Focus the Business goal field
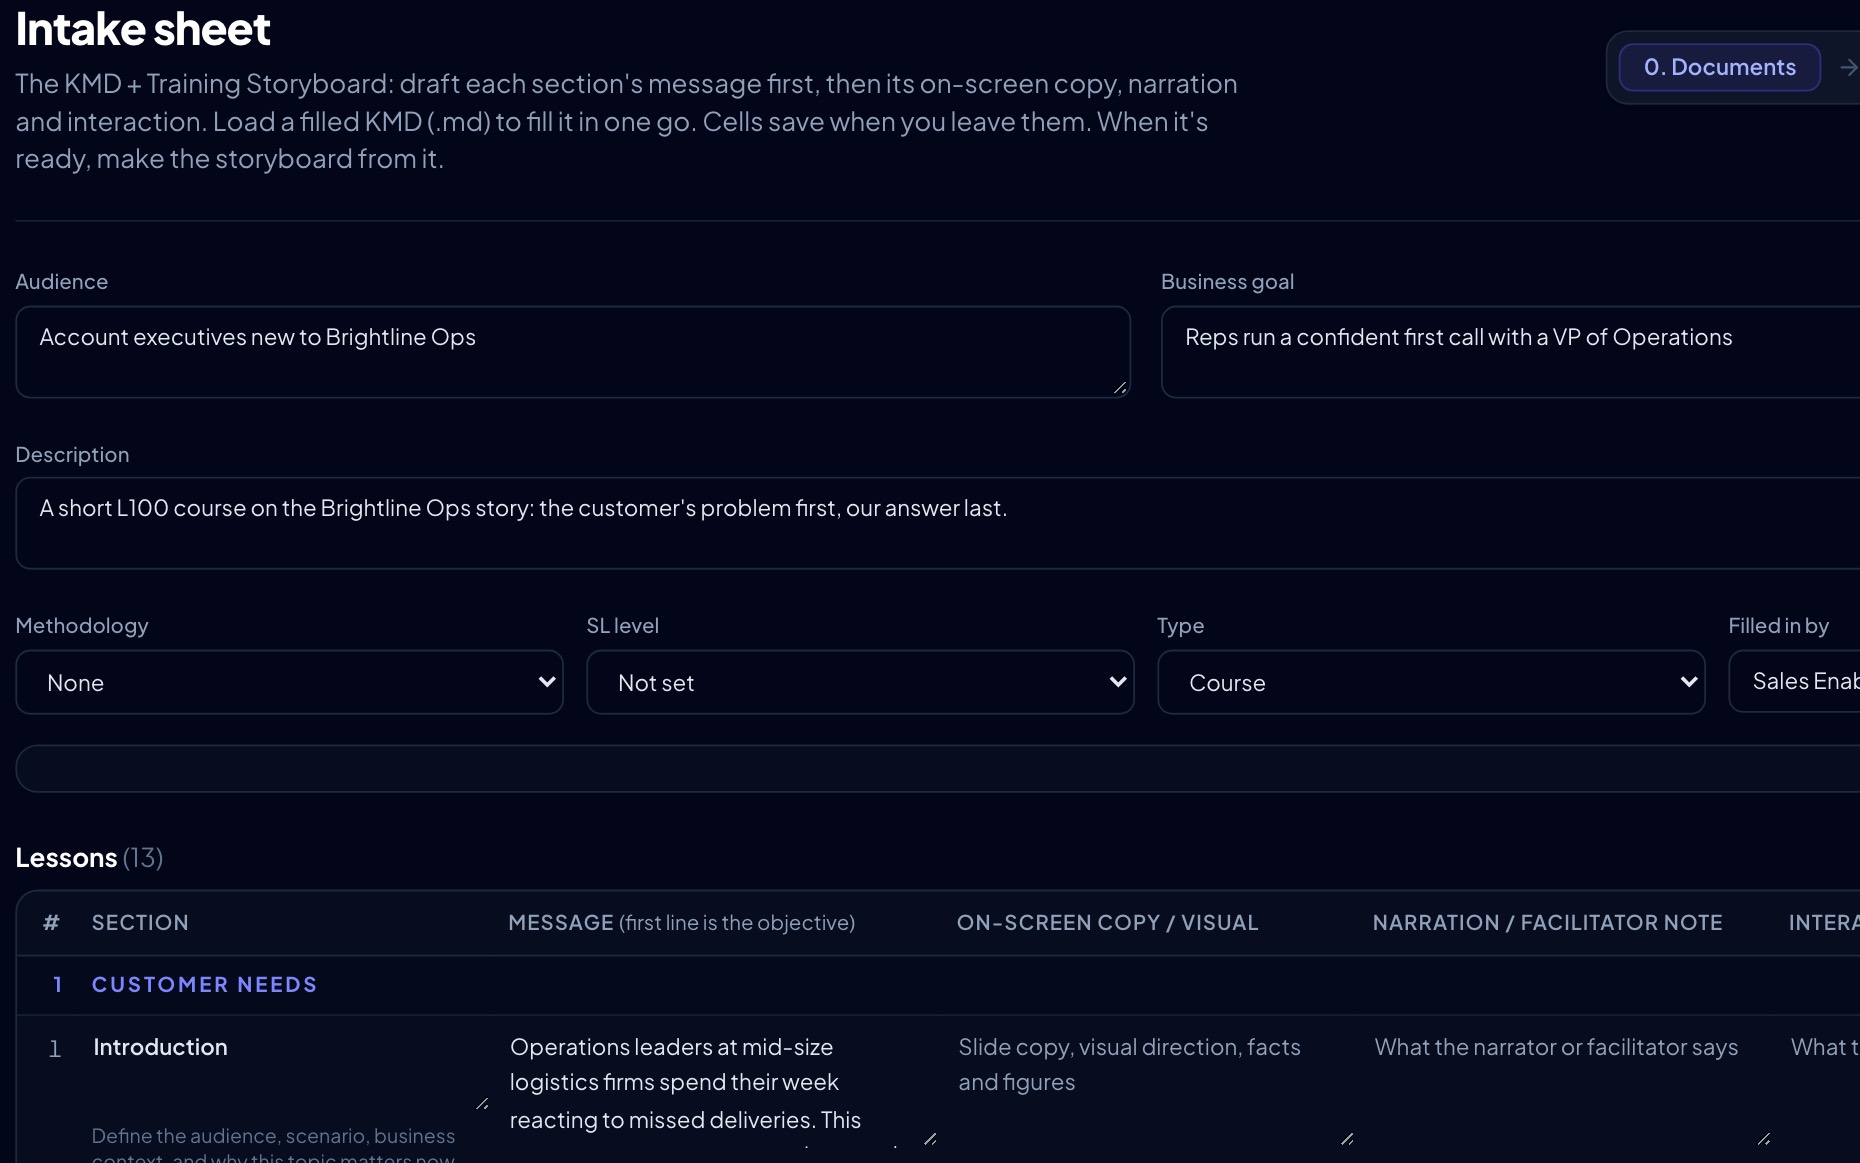The height and width of the screenshot is (1163, 1860). coord(1510,352)
